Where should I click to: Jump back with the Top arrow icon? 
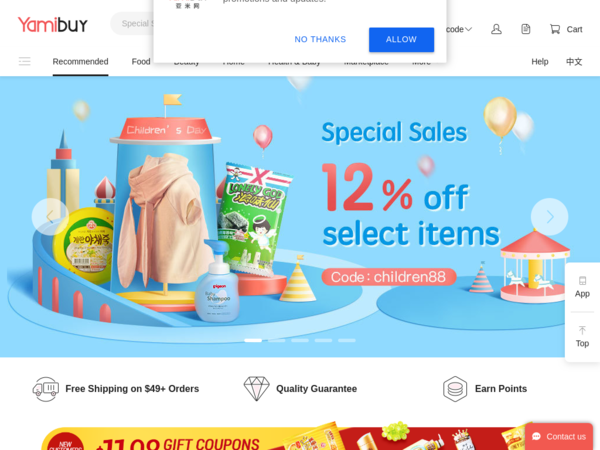coord(582,330)
